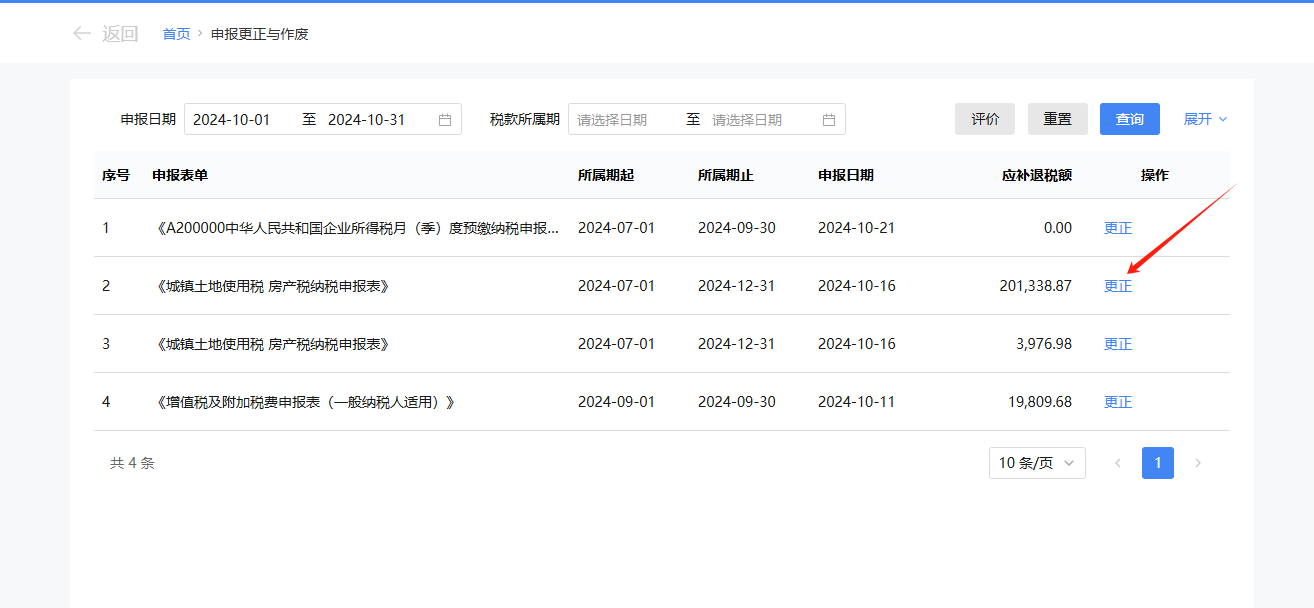Open the calendar icon in 税款所属期 field
The width and height of the screenshot is (1314, 608).
tap(829, 119)
